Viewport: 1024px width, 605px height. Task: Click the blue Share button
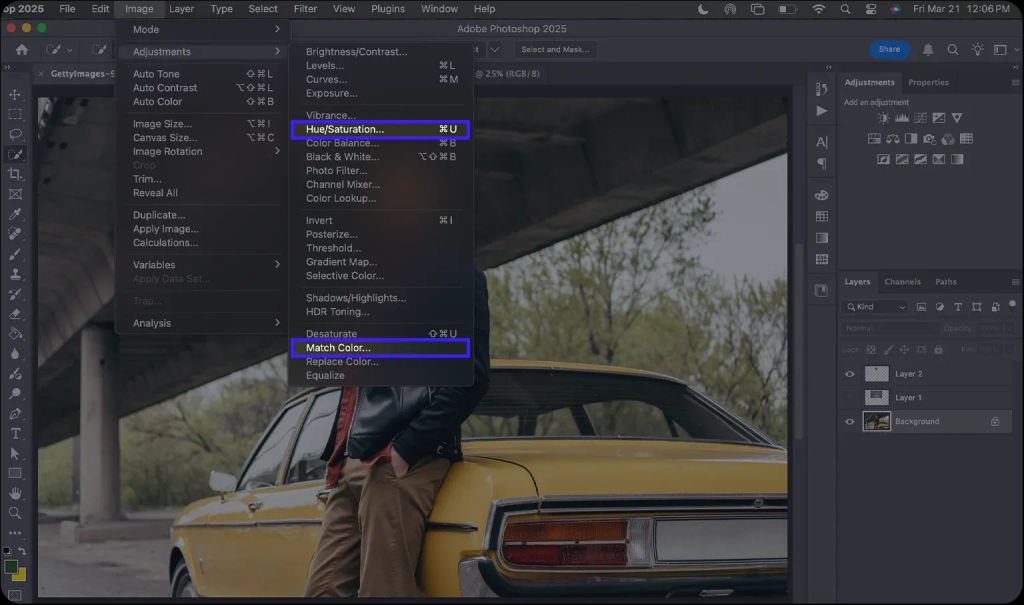point(889,49)
